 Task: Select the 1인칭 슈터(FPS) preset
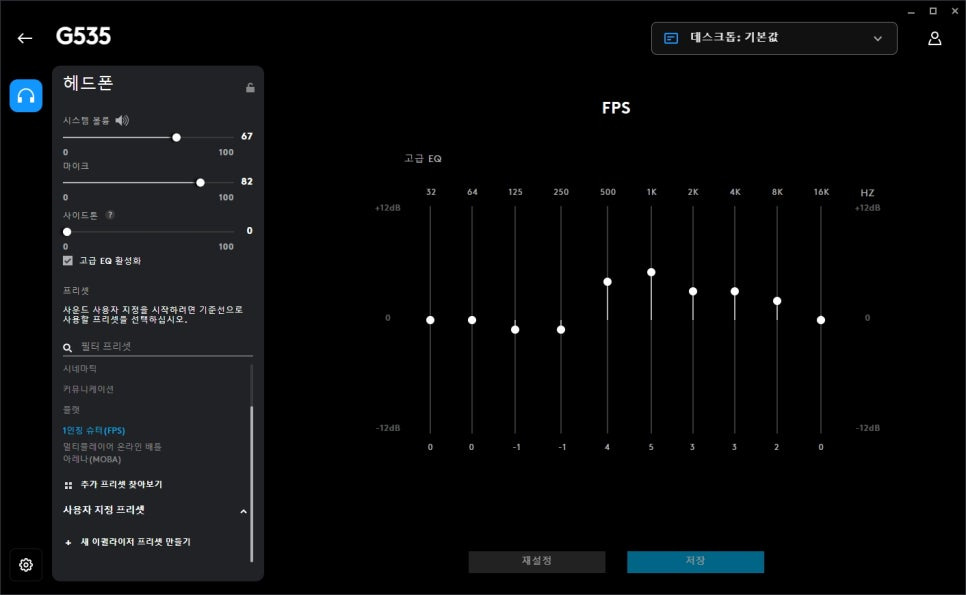pyautogui.click(x=94, y=430)
